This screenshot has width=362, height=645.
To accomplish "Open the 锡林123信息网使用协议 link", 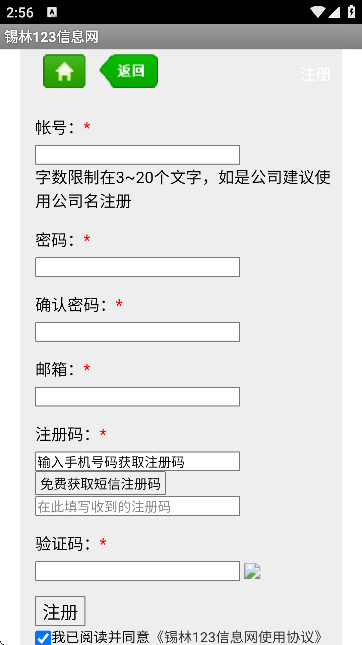I will [x=239, y=637].
